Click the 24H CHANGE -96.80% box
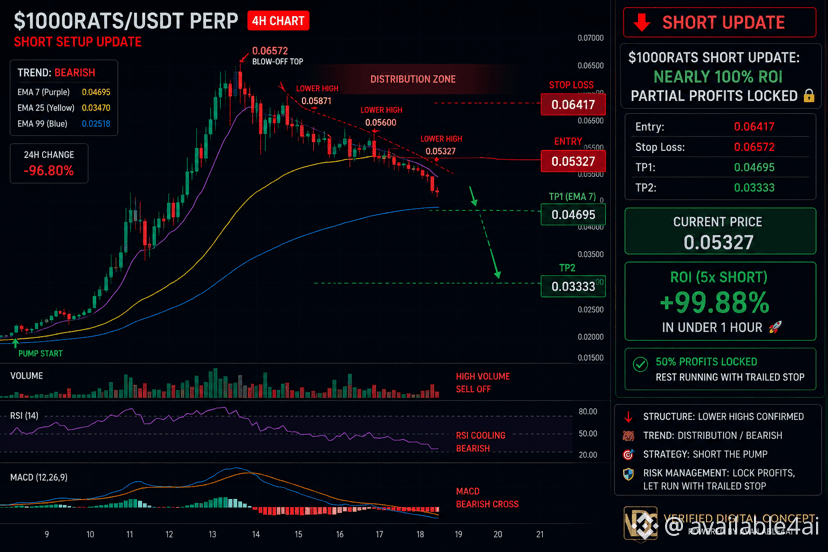828x552 pixels. click(x=49, y=163)
